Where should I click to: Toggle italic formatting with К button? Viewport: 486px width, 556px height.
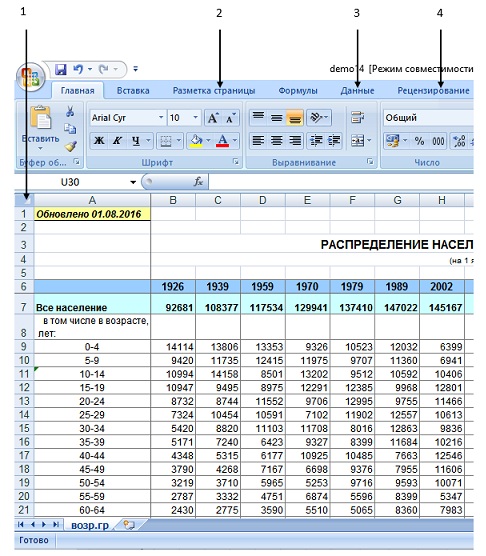tap(117, 141)
